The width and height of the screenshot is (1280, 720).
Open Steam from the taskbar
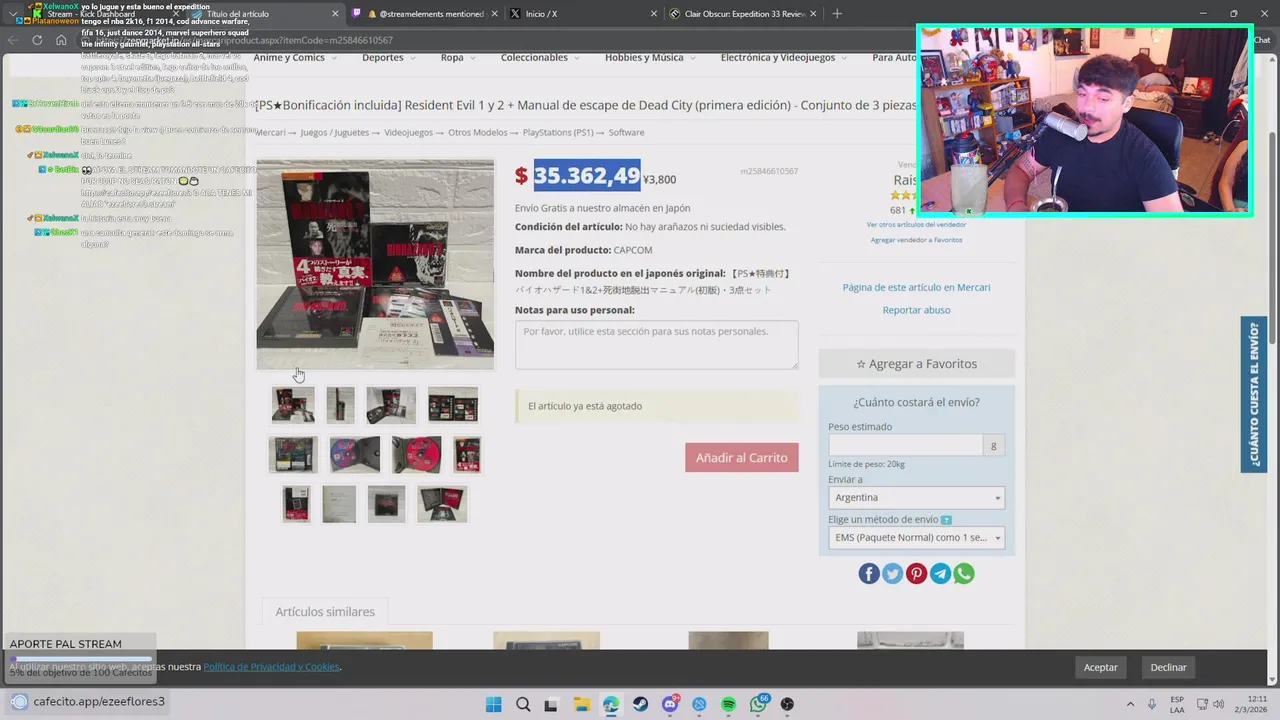click(640, 704)
